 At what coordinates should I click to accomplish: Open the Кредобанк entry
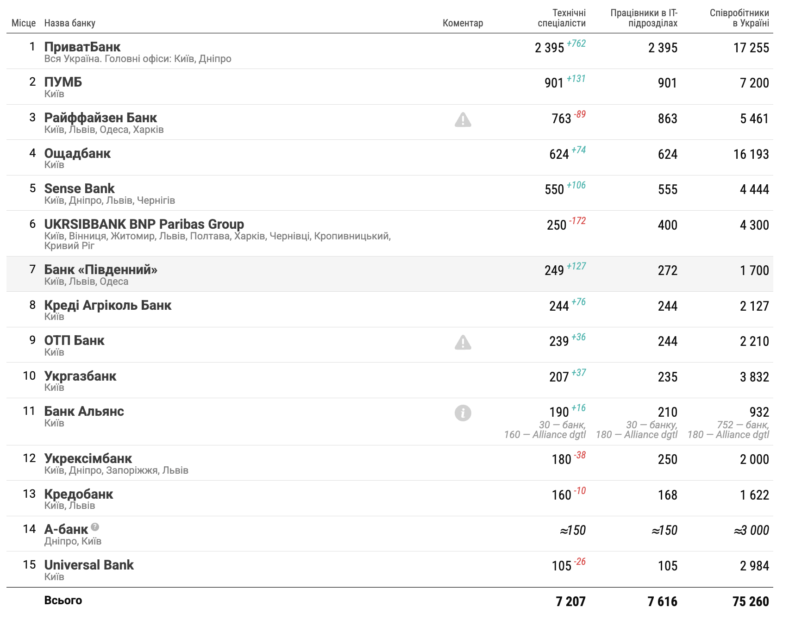click(x=78, y=494)
